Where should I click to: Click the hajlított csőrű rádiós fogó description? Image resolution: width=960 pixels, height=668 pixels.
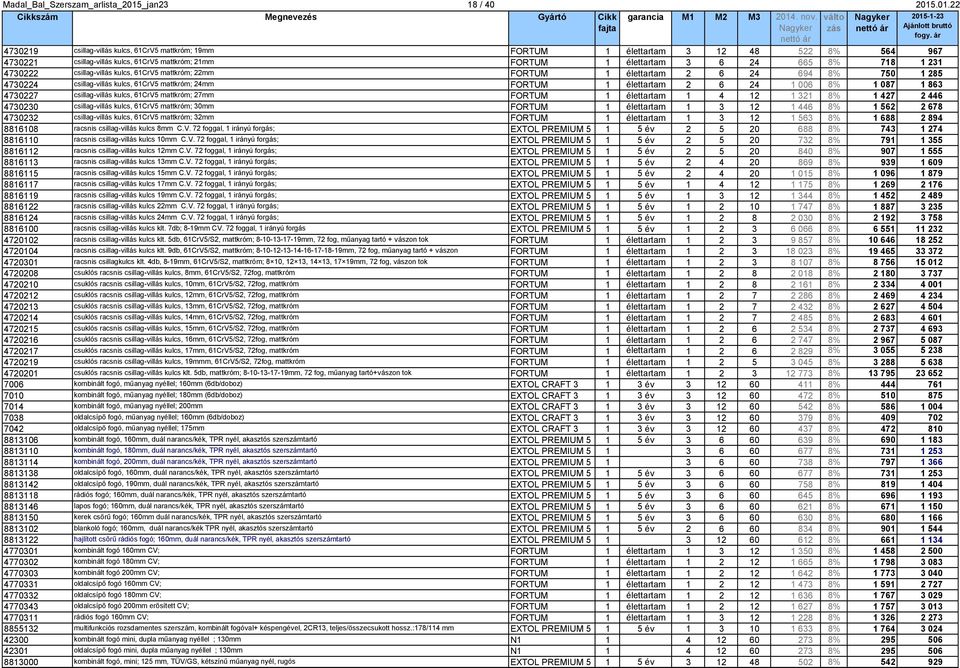point(212,539)
